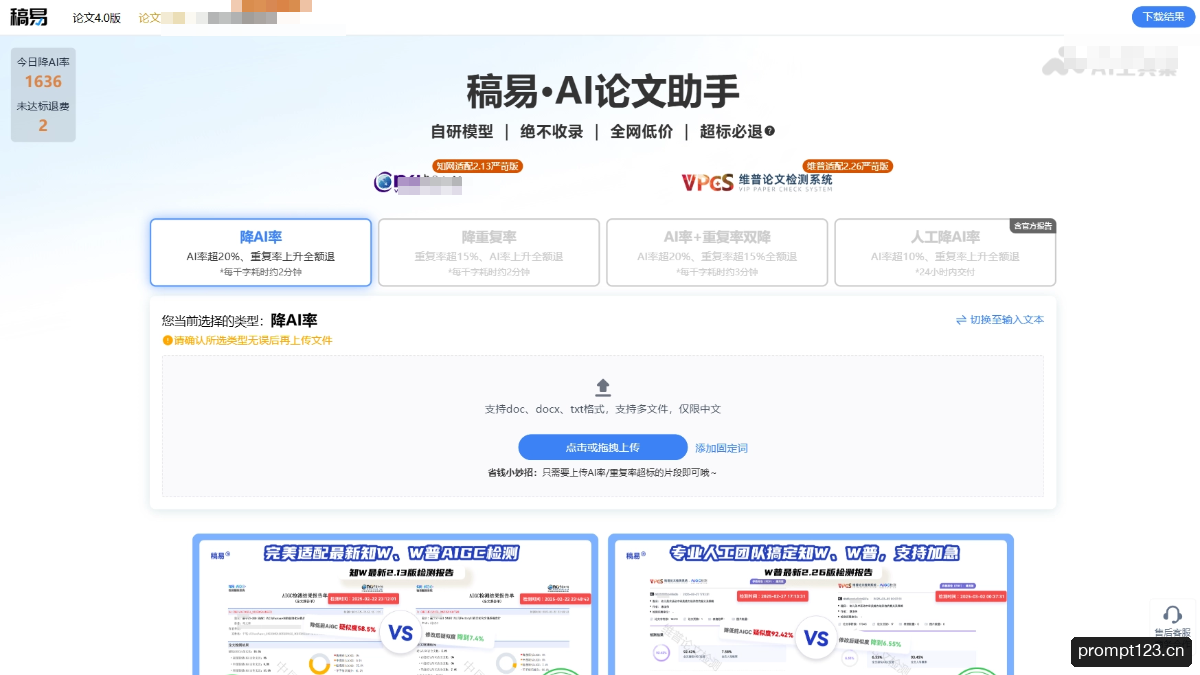Click the 稿易 logo in header

tap(29, 17)
